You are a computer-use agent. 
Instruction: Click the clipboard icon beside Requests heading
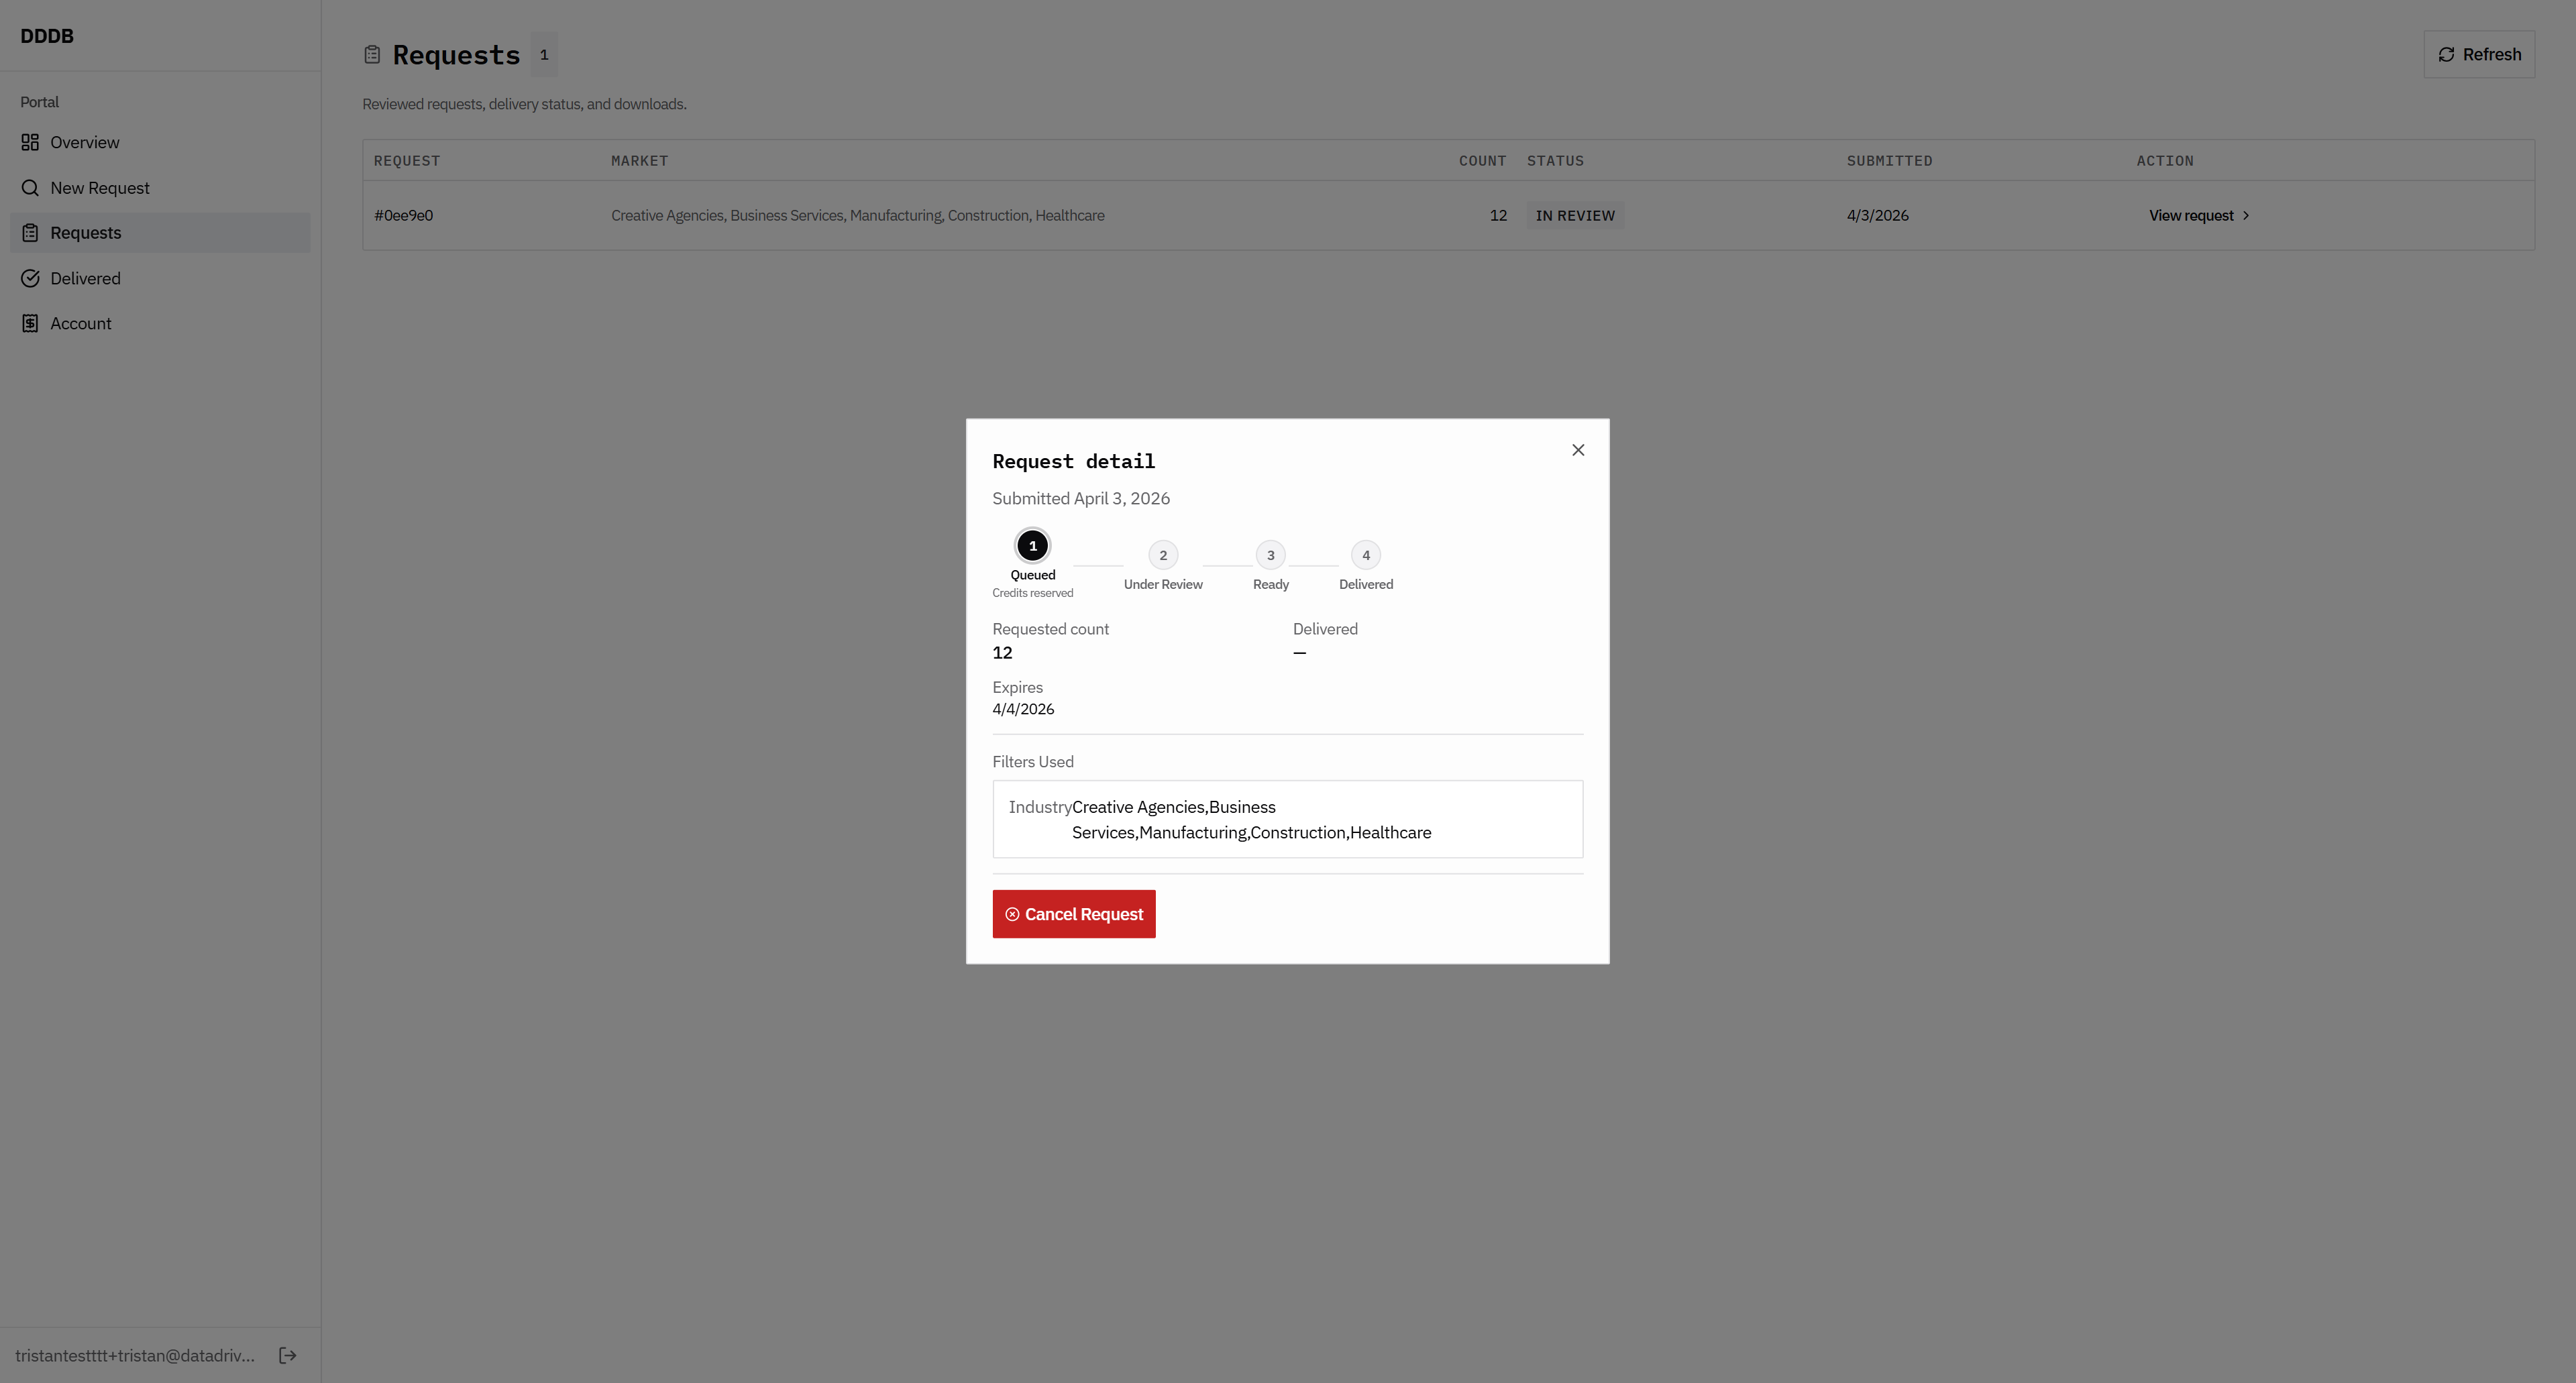[372, 55]
